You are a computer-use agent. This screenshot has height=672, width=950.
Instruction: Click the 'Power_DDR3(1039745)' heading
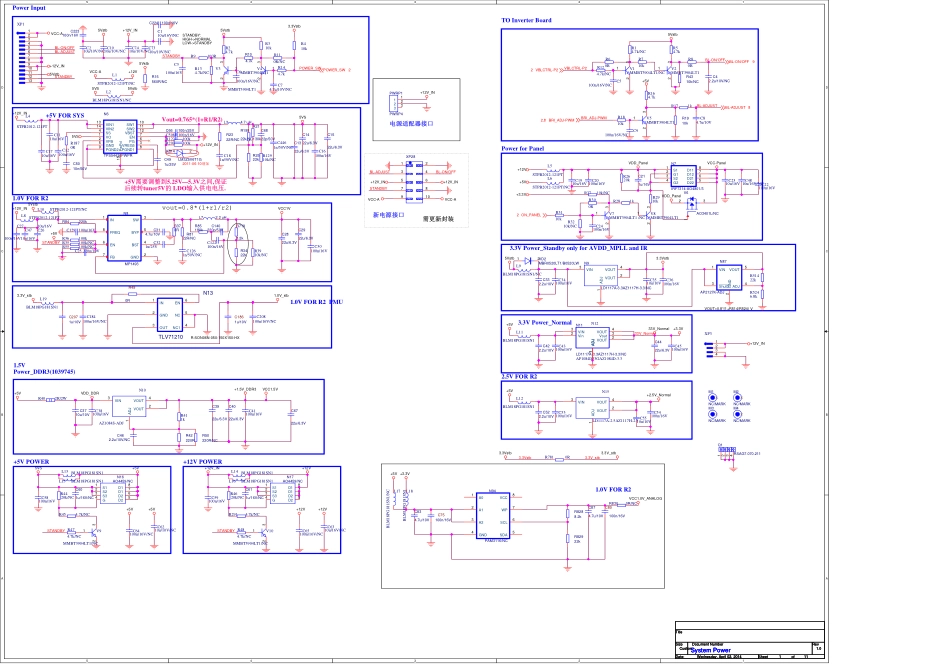(44, 371)
